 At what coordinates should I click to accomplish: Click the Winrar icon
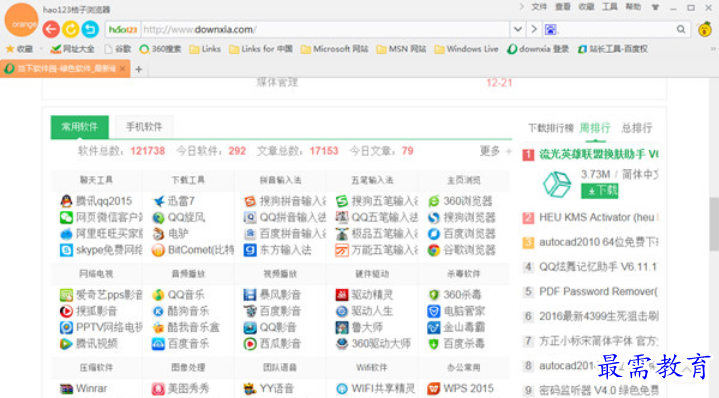coord(66,389)
